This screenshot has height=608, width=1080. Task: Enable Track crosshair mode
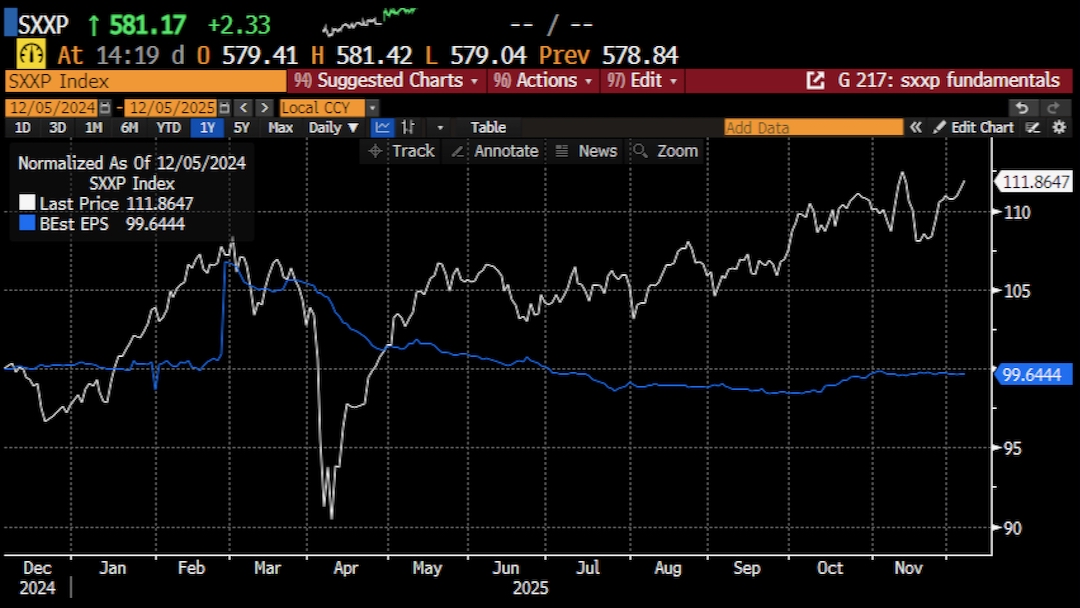tap(401, 151)
